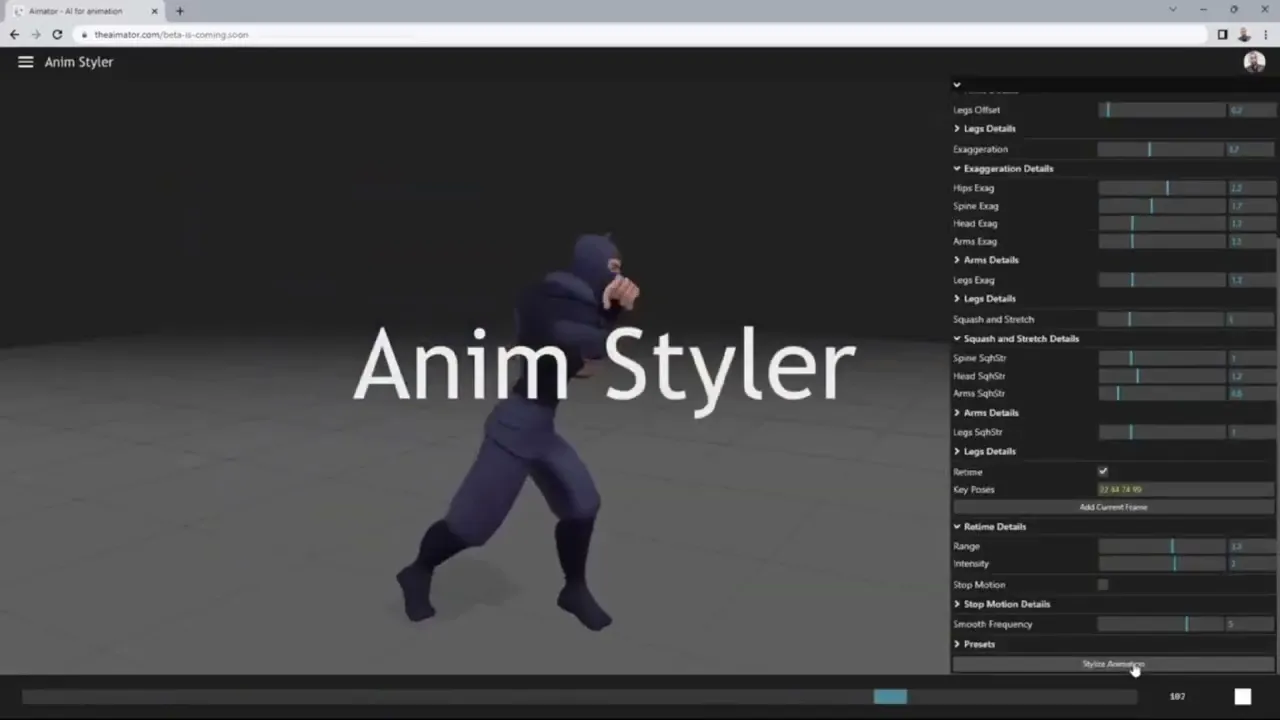1280x720 pixels.
Task: Click the Stylize Animation button
Action: (1113, 664)
